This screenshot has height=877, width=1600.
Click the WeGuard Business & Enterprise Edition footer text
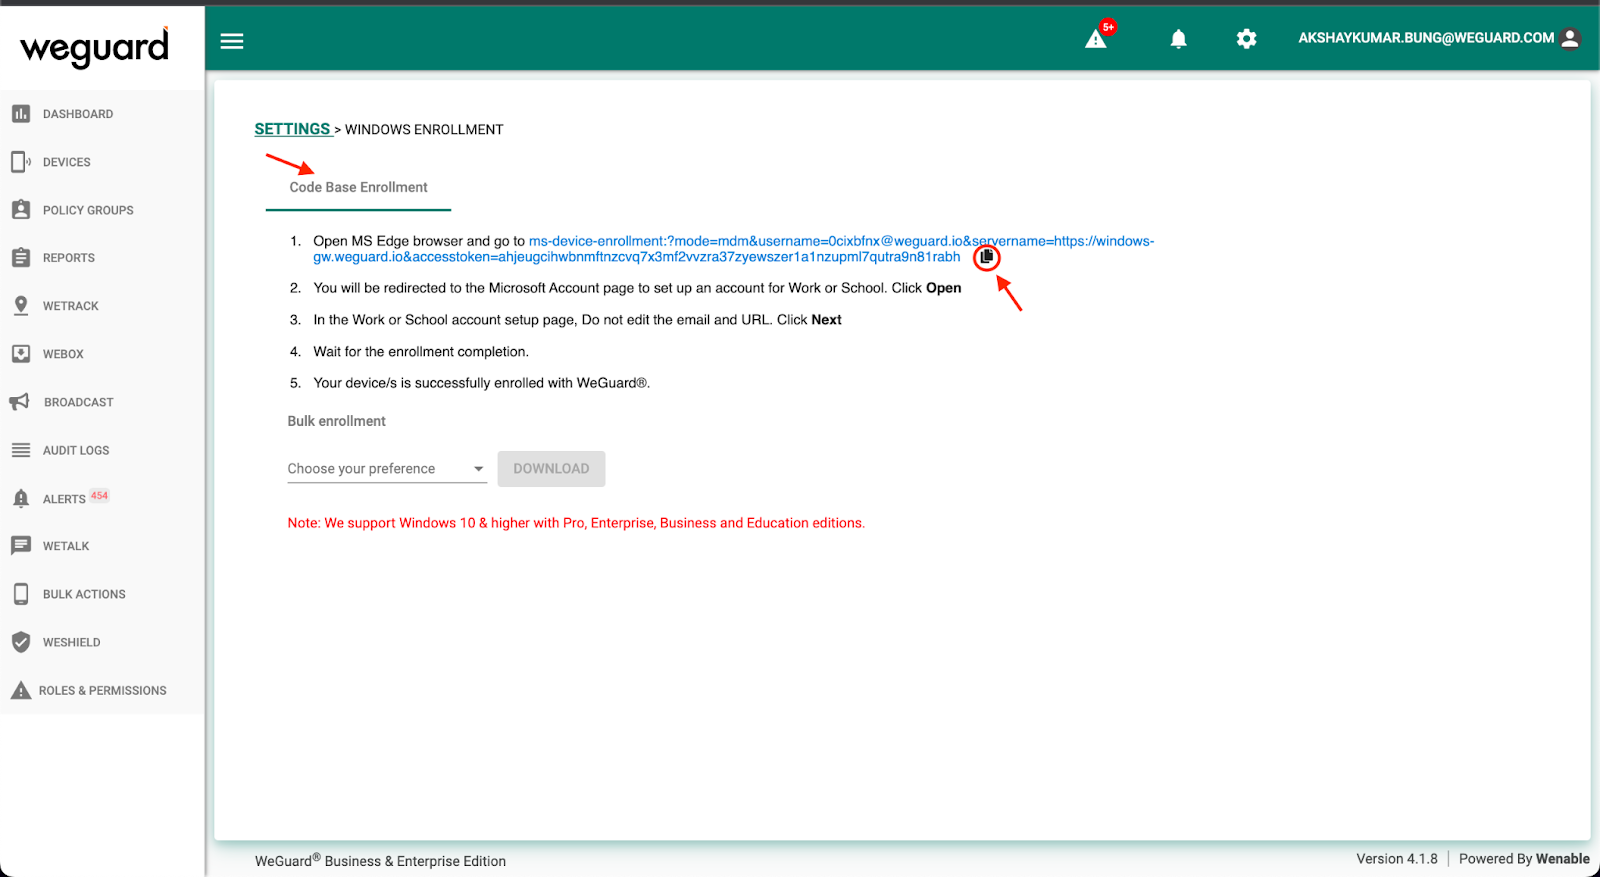(380, 861)
